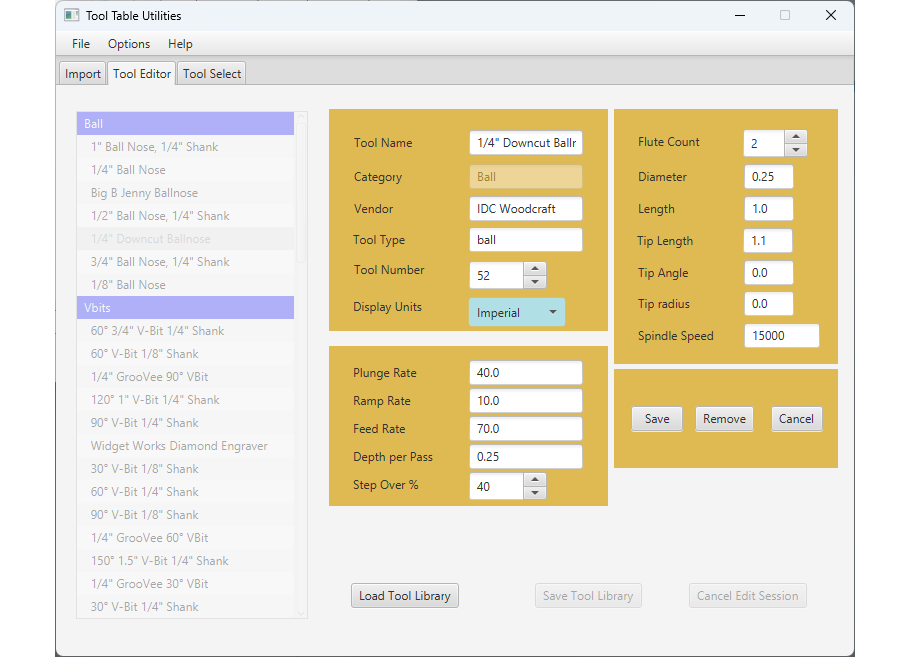The width and height of the screenshot is (910, 657).
Task: Switch to the Tool Select tab
Action: pyautogui.click(x=212, y=74)
